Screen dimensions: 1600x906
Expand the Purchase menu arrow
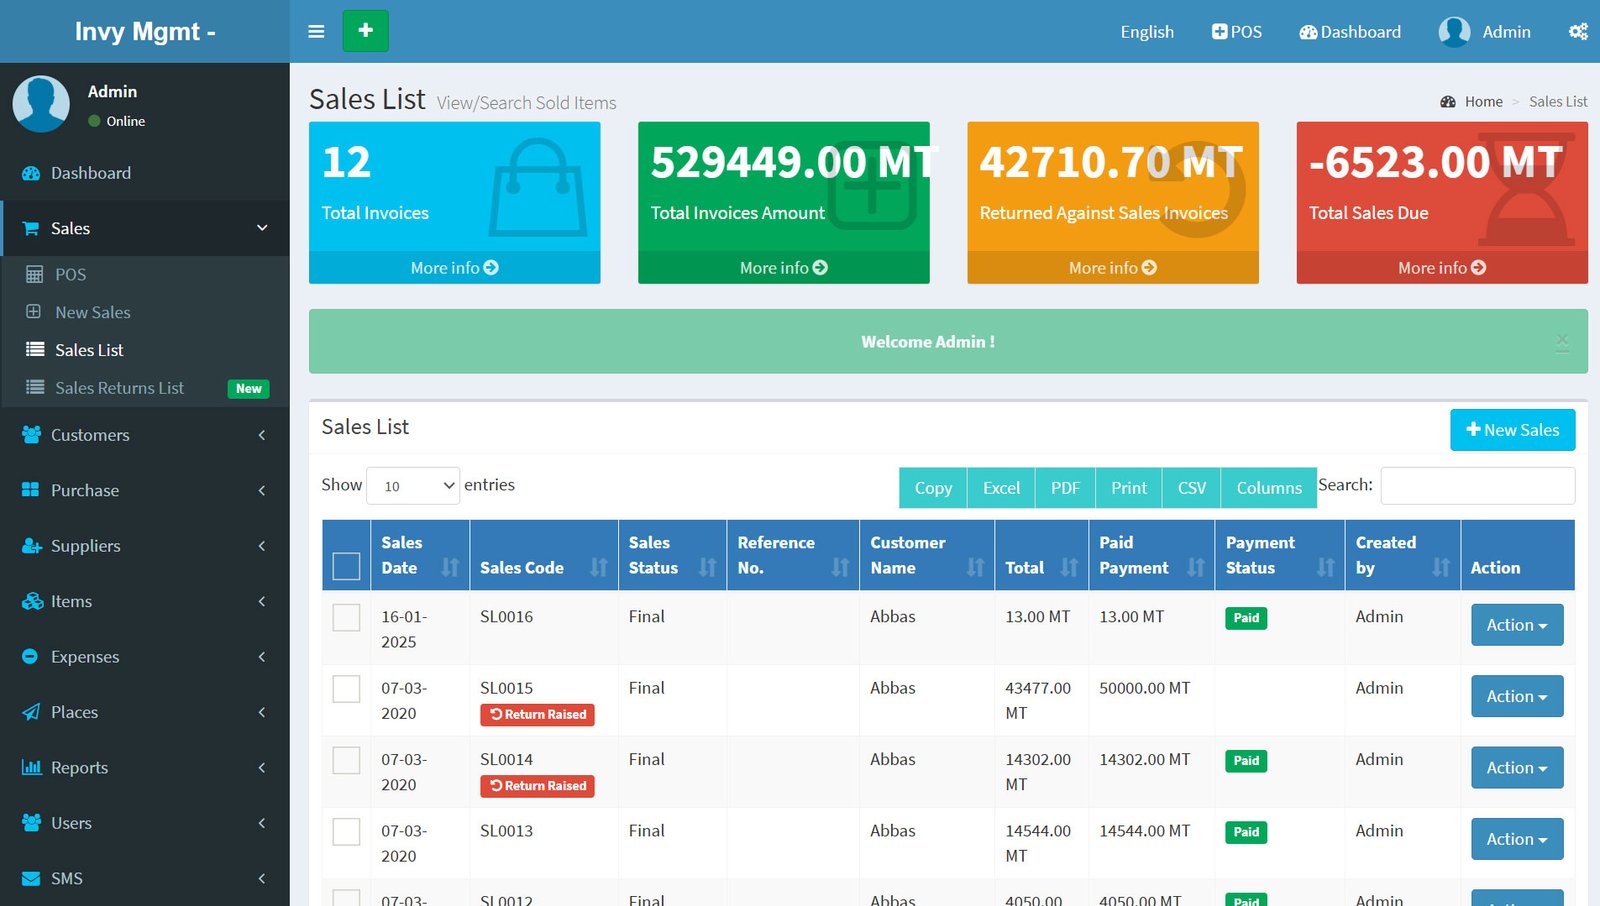262,490
